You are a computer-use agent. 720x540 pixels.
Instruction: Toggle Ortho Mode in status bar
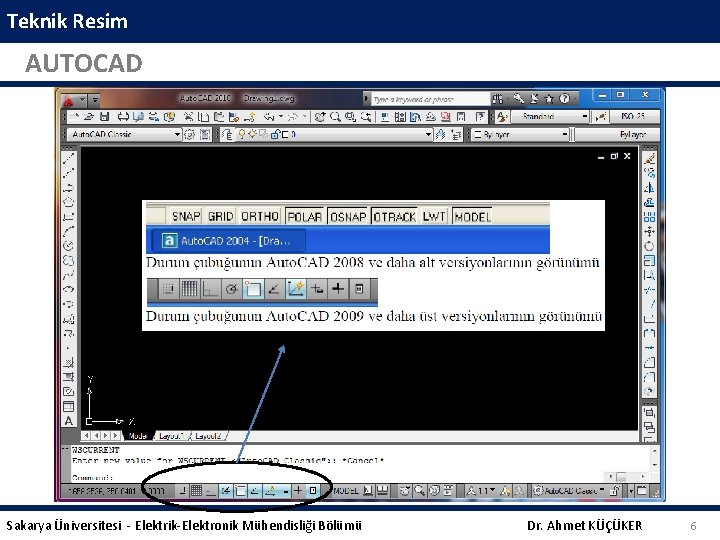click(x=211, y=490)
